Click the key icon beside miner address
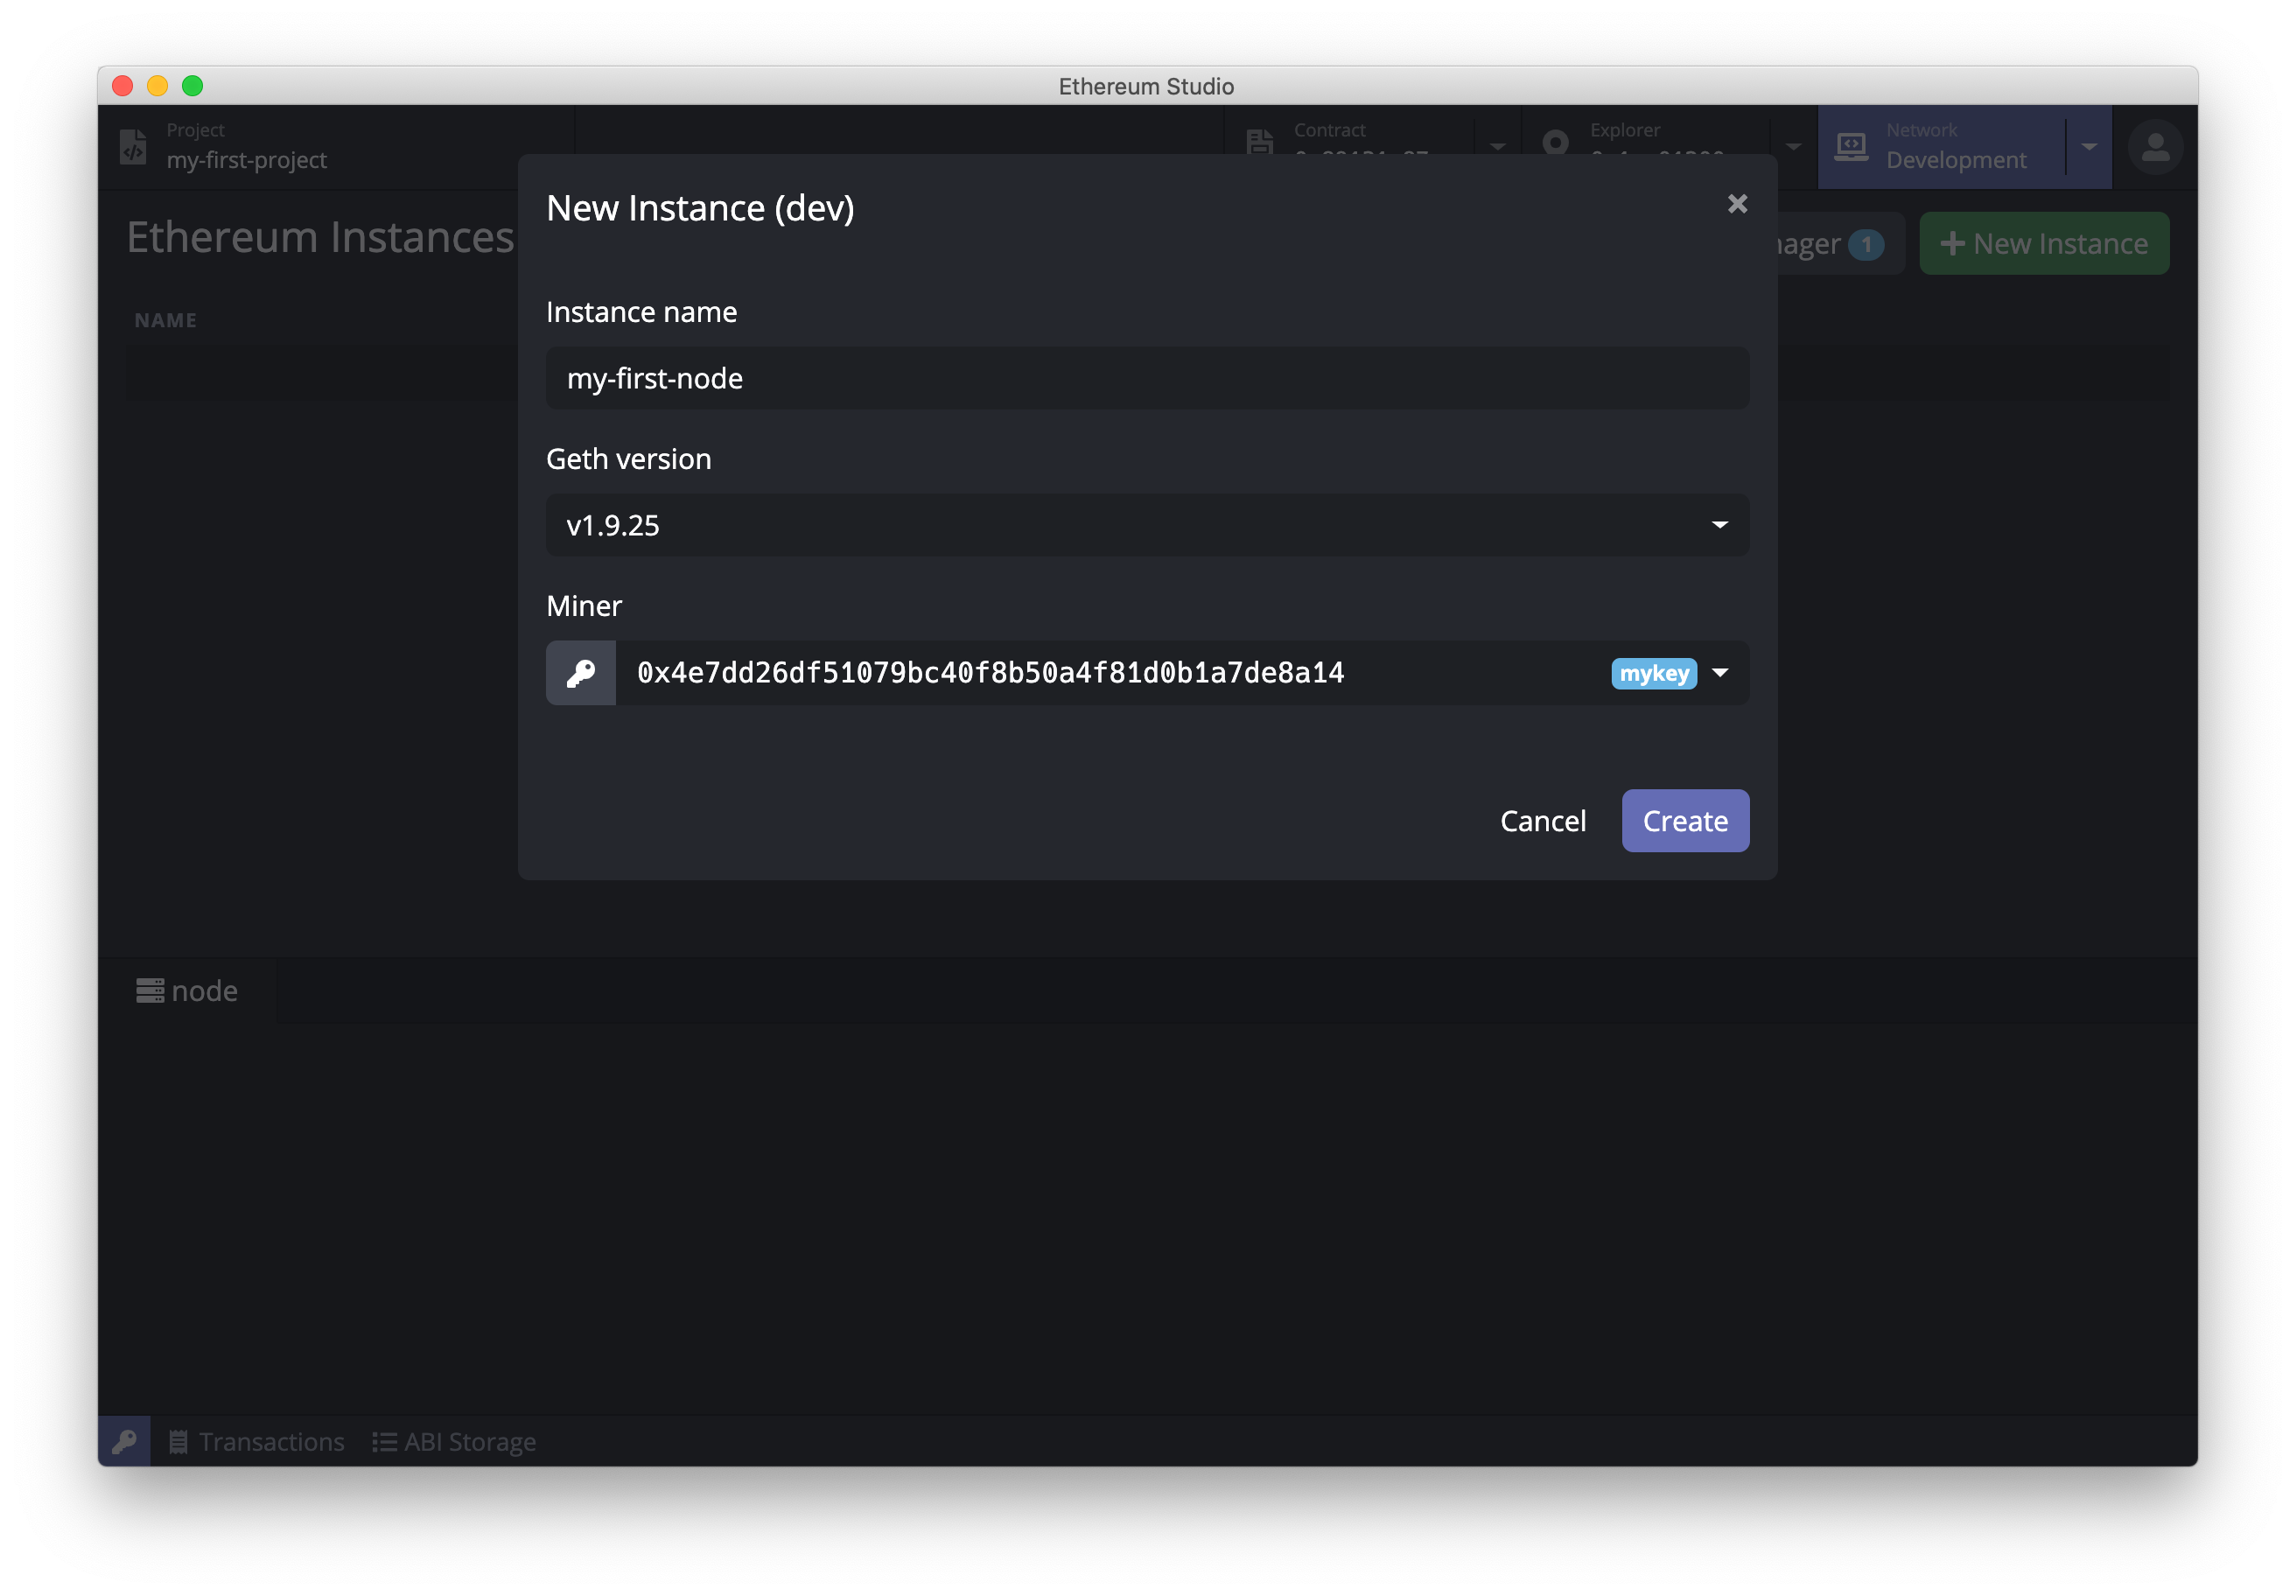 click(581, 673)
